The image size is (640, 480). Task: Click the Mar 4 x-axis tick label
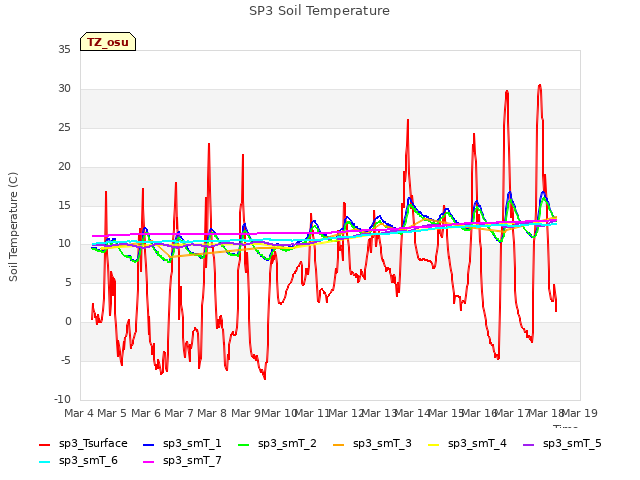tap(79, 413)
